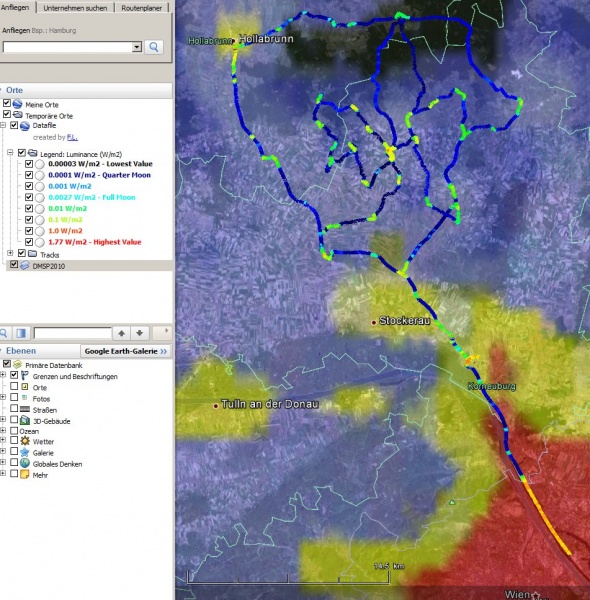Click the 0.1 W/m2 placemark circle icon

pos(40,220)
